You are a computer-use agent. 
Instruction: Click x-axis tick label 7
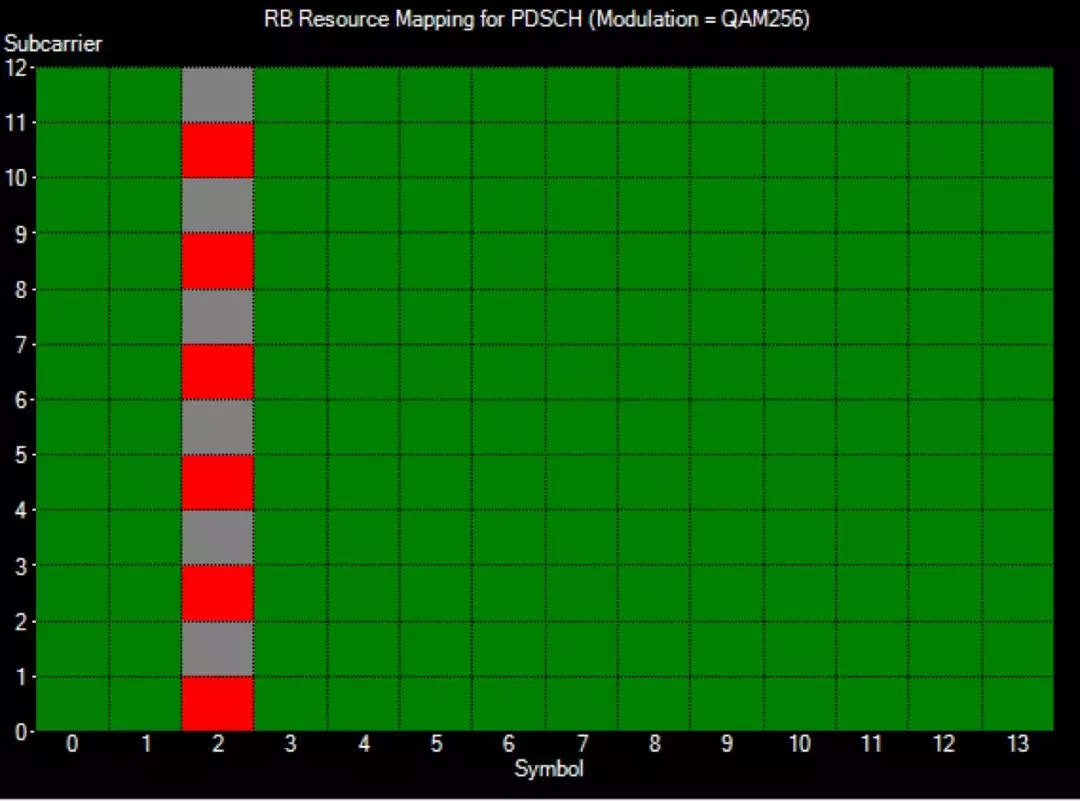coord(582,745)
